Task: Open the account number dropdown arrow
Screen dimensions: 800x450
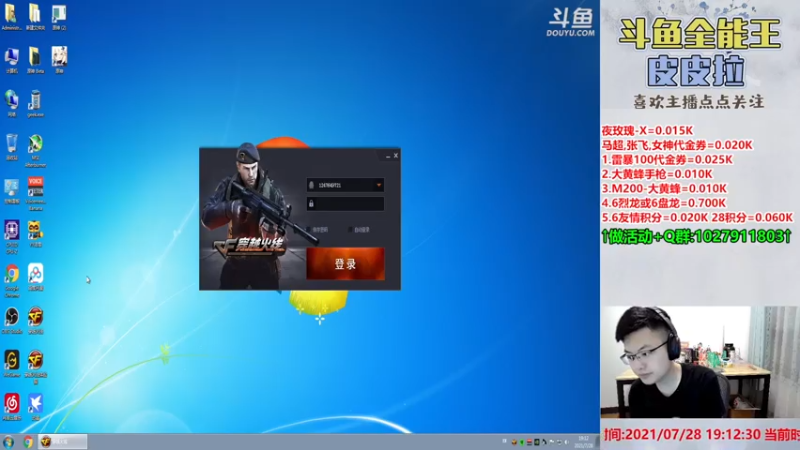Action: tap(379, 185)
